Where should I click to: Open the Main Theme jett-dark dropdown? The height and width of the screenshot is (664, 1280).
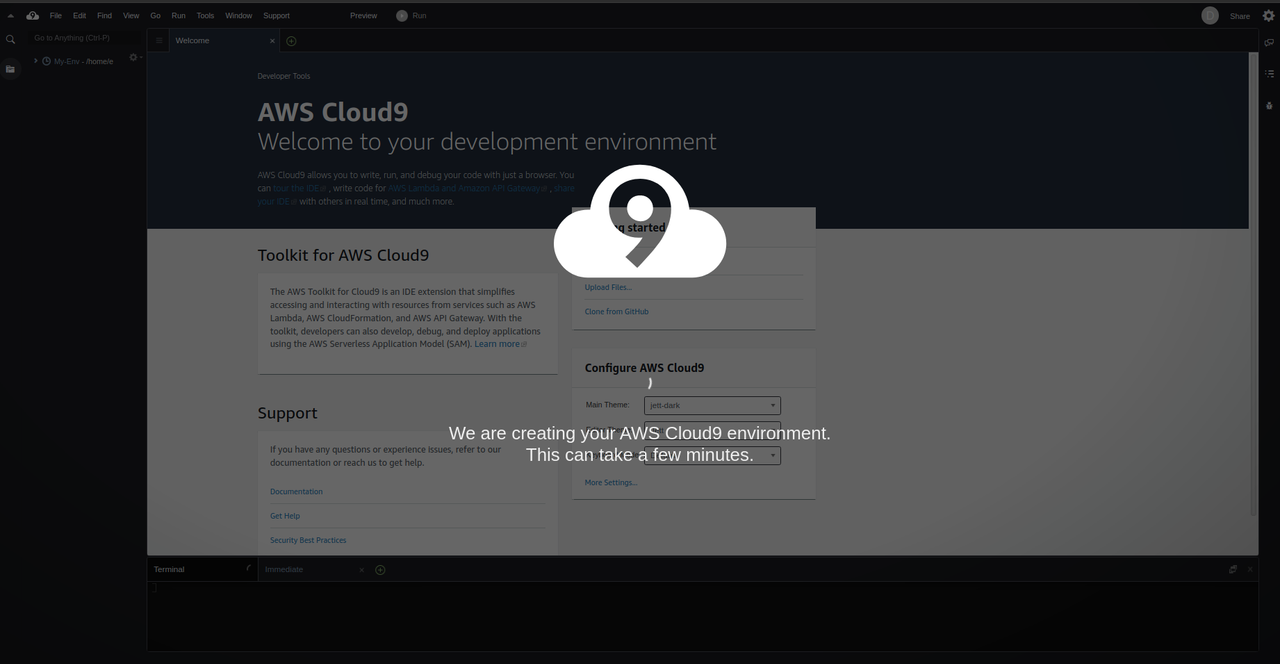click(x=712, y=406)
